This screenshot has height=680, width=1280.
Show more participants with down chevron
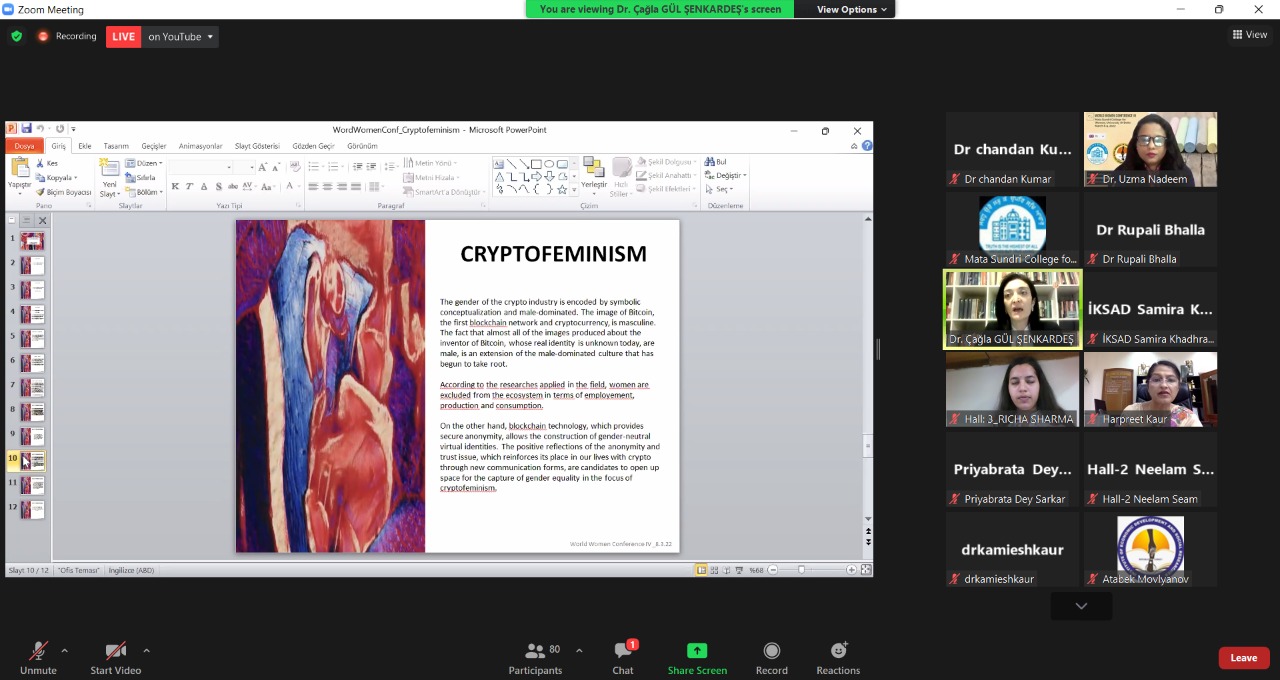pos(1081,606)
